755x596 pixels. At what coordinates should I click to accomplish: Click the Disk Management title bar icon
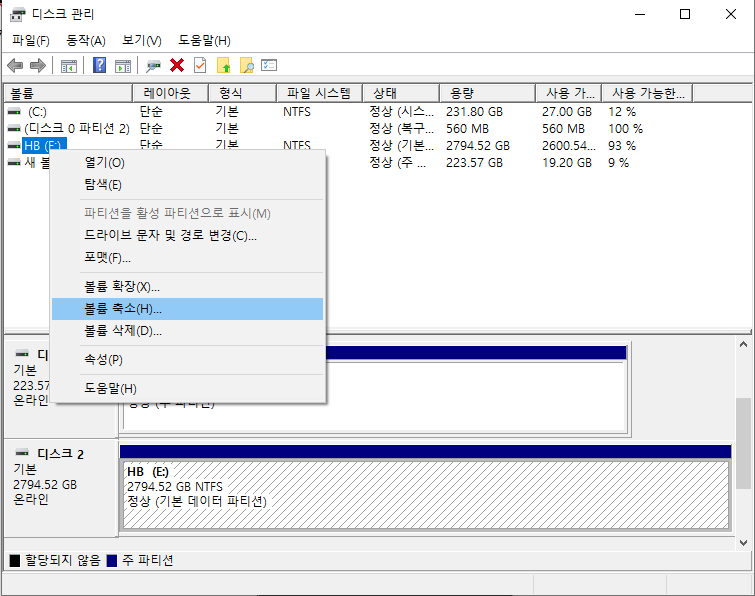point(17,14)
